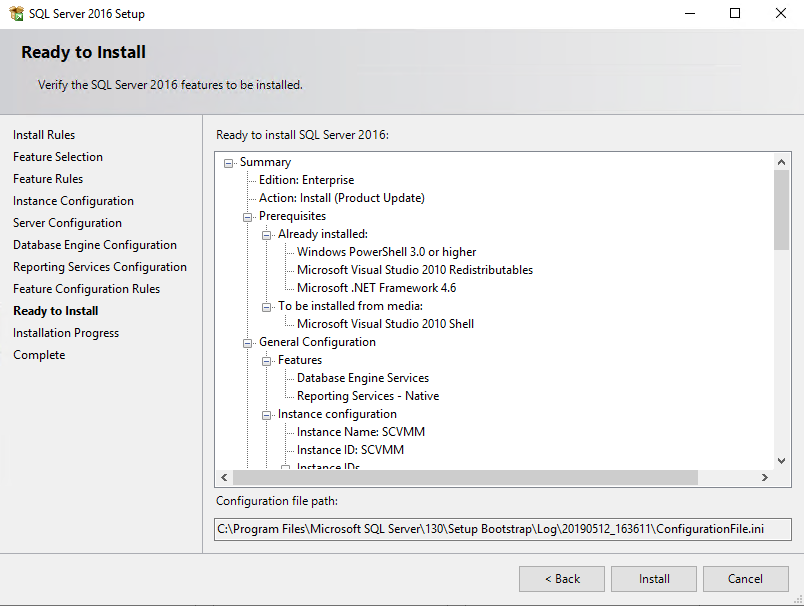Collapse the General Configuration node
This screenshot has height=606, width=804.
click(x=247, y=343)
